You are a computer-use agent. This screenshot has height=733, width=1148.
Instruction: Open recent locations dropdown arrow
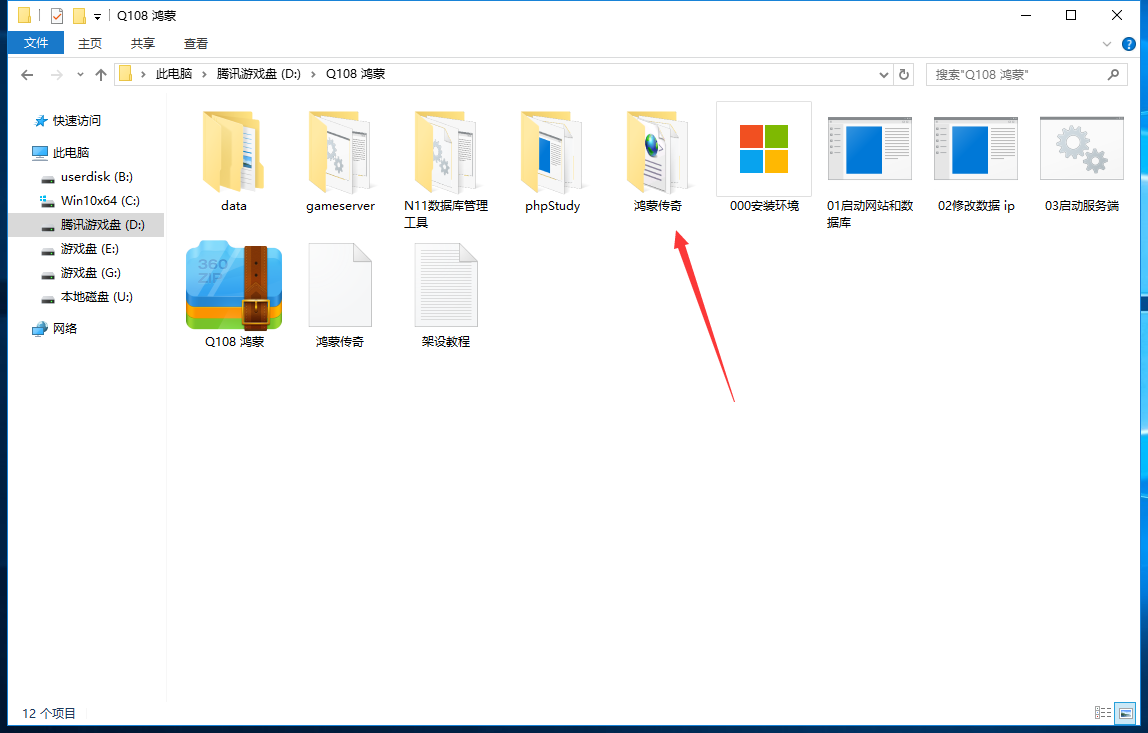[x=80, y=75]
